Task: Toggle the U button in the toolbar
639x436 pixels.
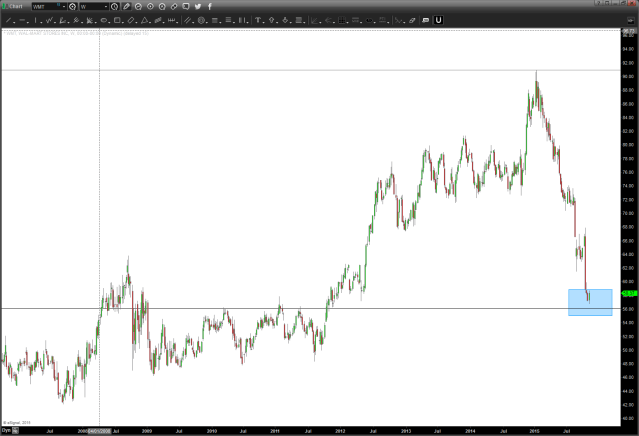Action: click(438, 20)
